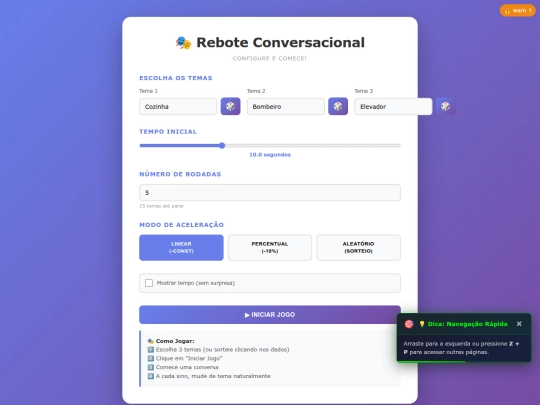Randomize Tema 1 with its dice button

230,106
